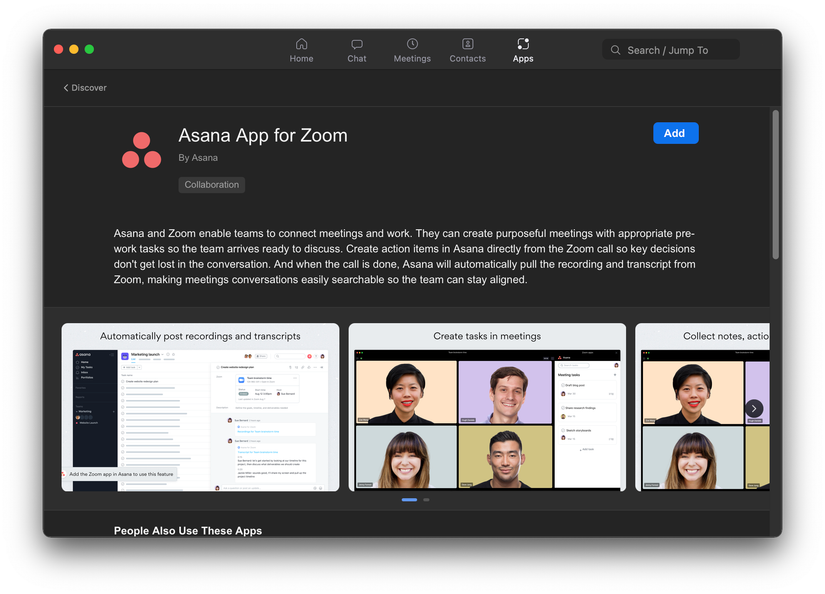Click the People Also Use These Apps heading
The width and height of the screenshot is (825, 594).
point(188,530)
